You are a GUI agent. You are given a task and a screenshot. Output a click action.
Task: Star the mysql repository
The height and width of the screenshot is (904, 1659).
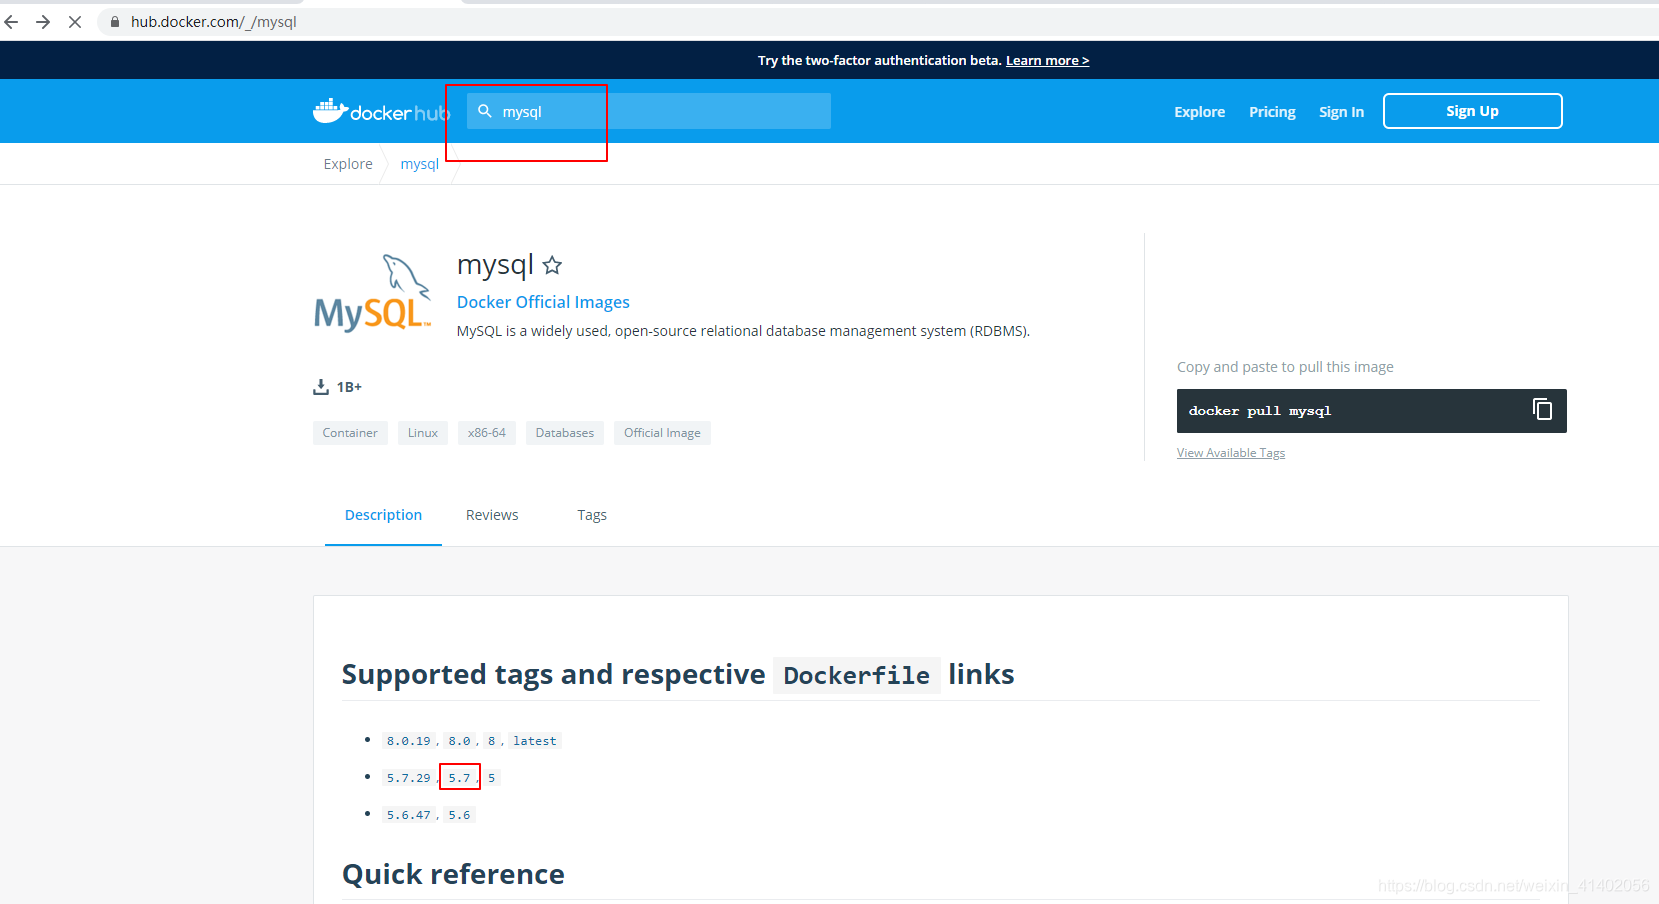coord(552,265)
